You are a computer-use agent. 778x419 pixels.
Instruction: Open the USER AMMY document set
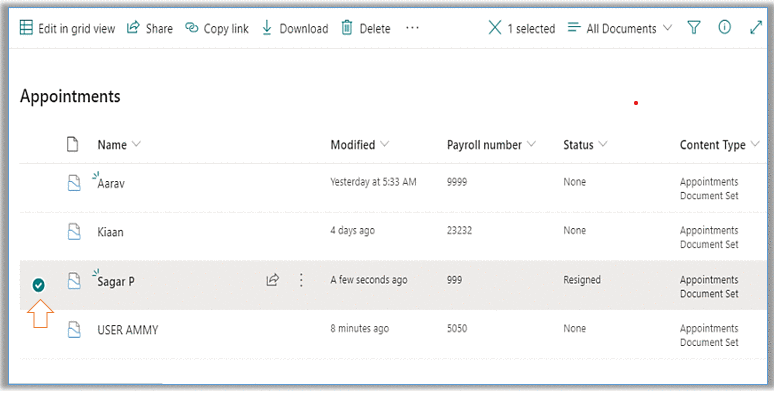[x=128, y=330]
